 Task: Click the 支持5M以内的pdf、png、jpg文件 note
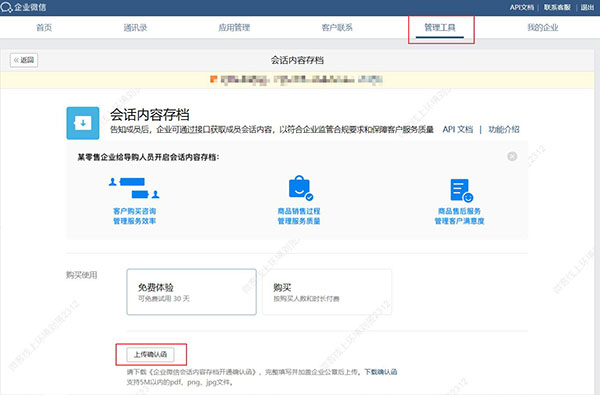180,382
